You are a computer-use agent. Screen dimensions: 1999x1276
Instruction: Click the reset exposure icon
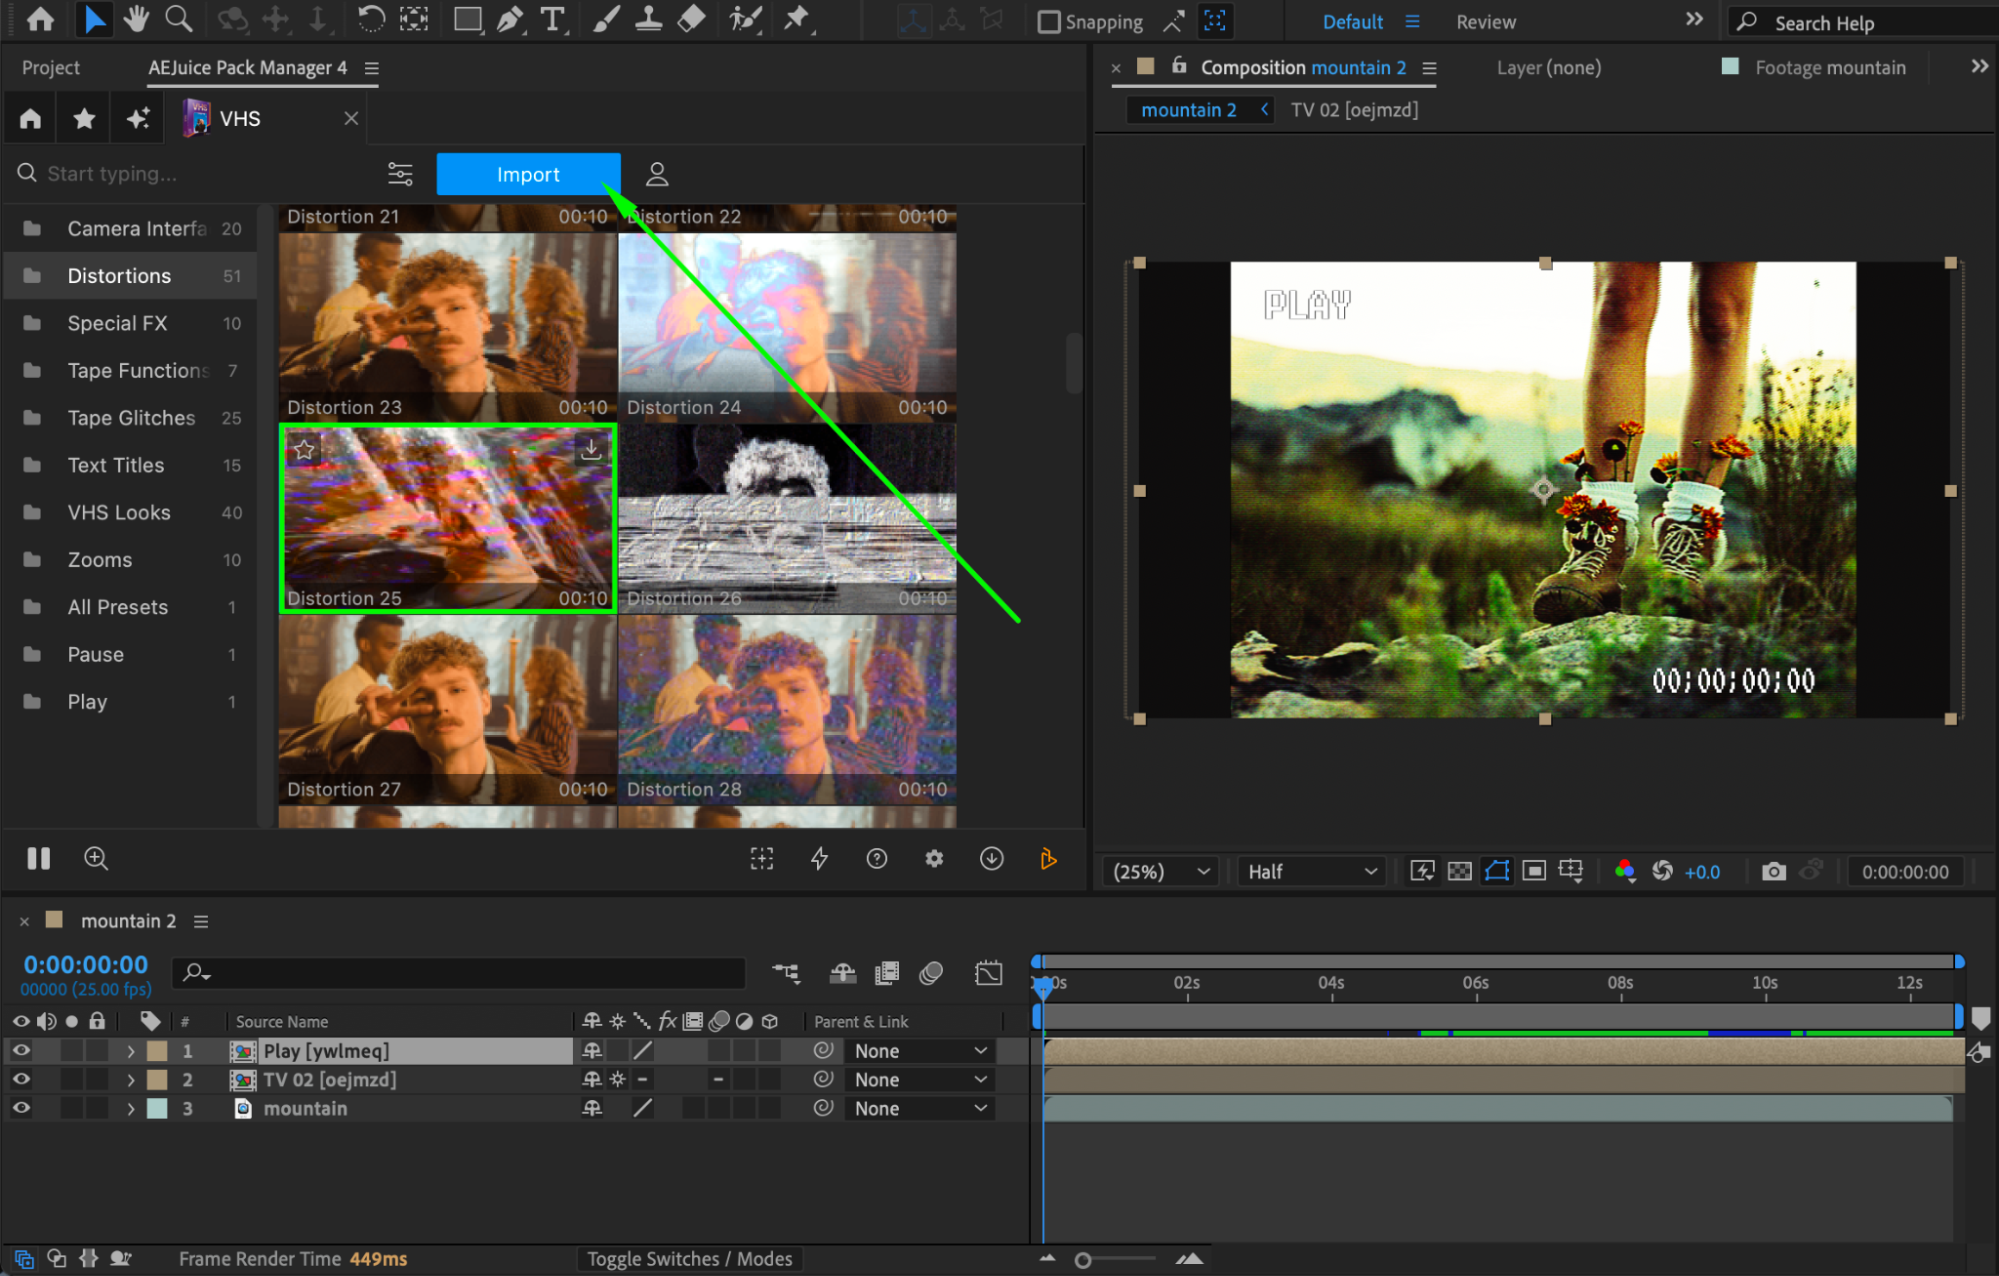(x=1662, y=871)
